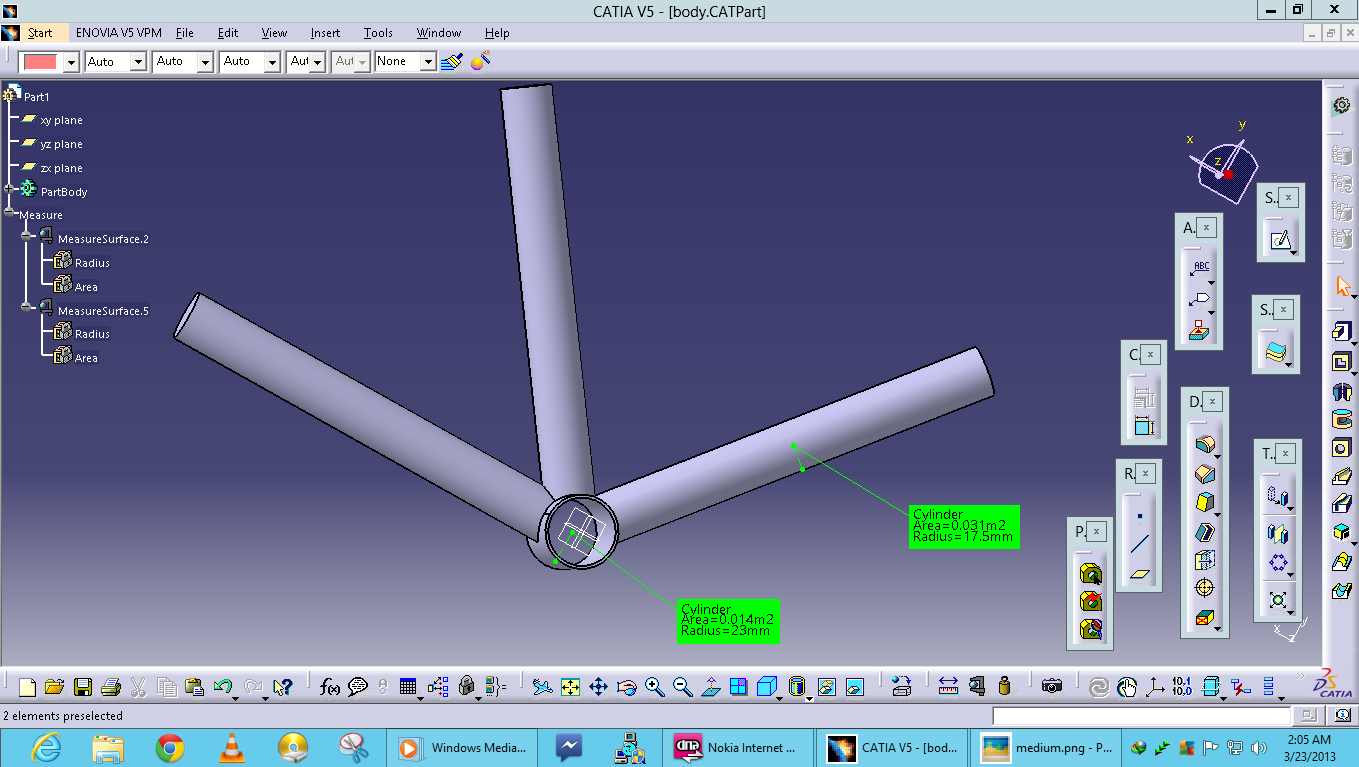Open the Start menu
The height and width of the screenshot is (767, 1359).
tap(40, 33)
